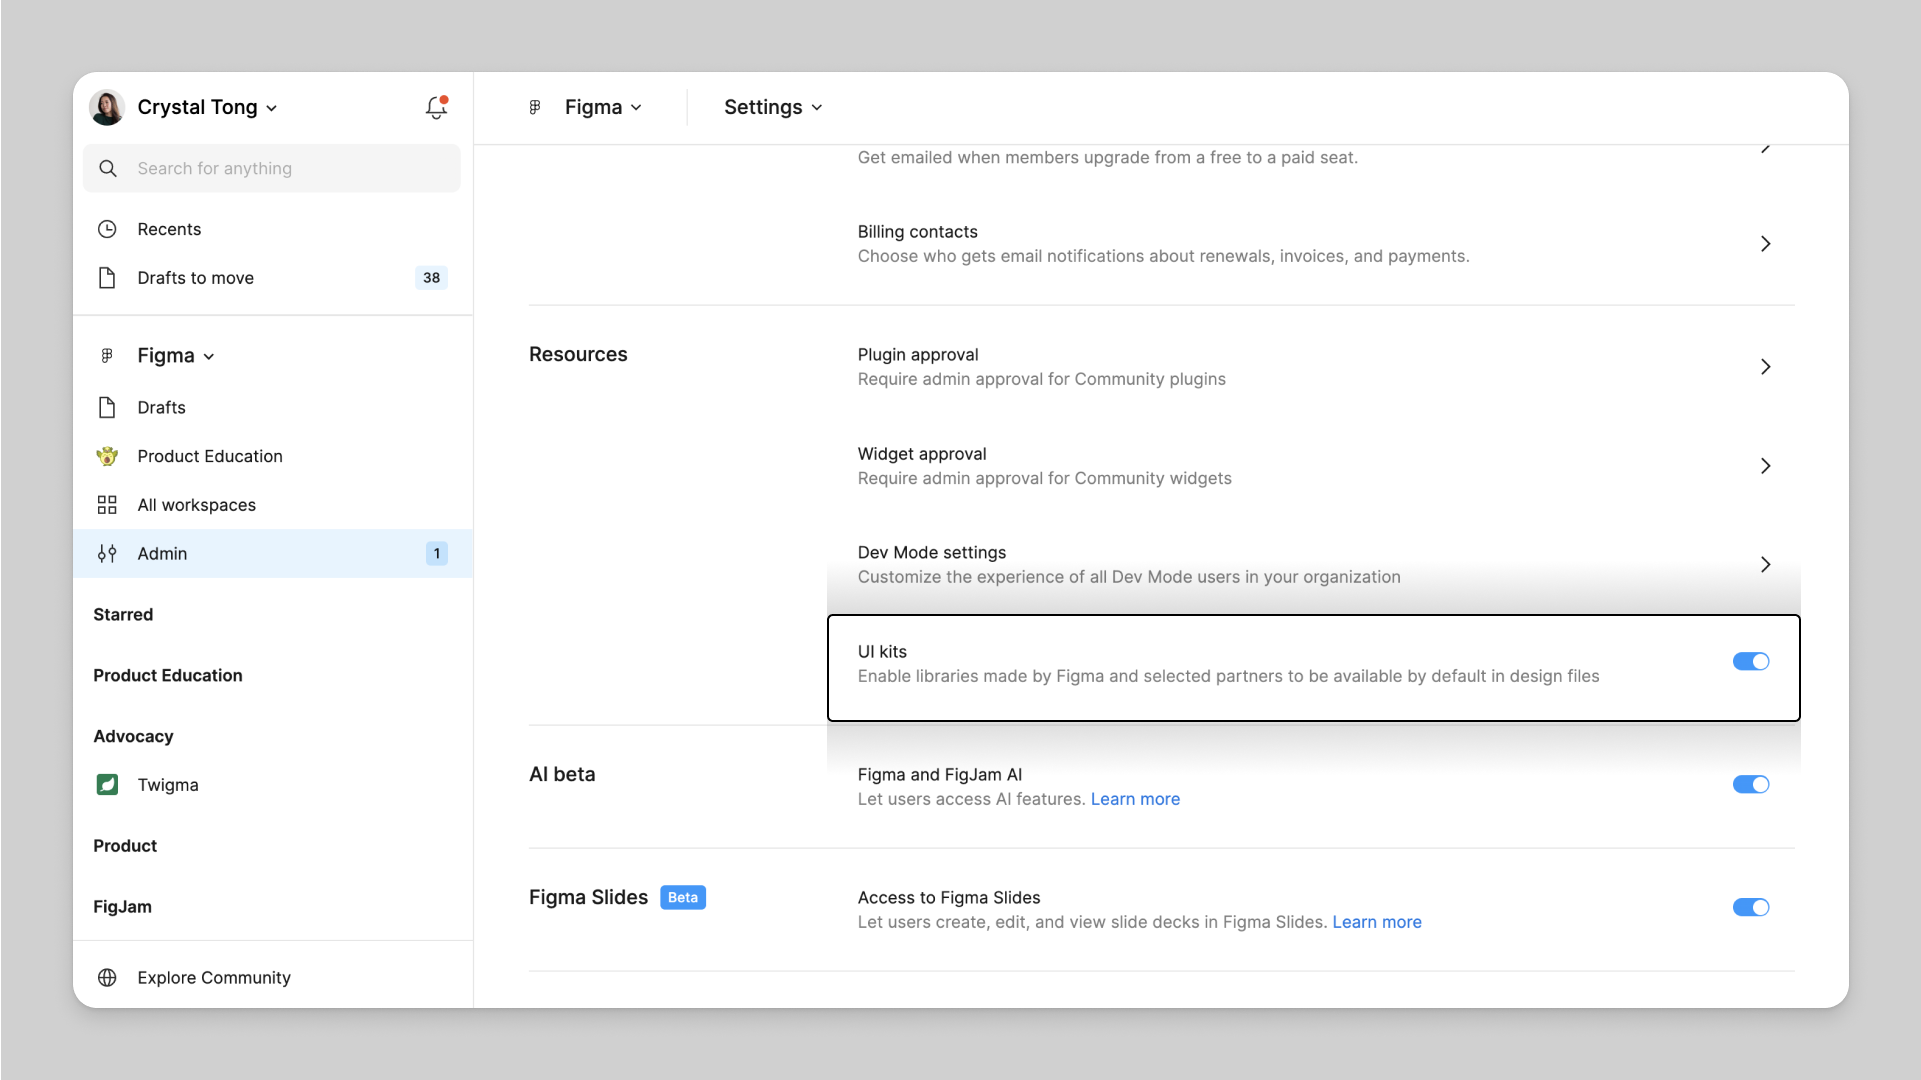Toggle Access to Figma Slides switch

click(x=1751, y=907)
